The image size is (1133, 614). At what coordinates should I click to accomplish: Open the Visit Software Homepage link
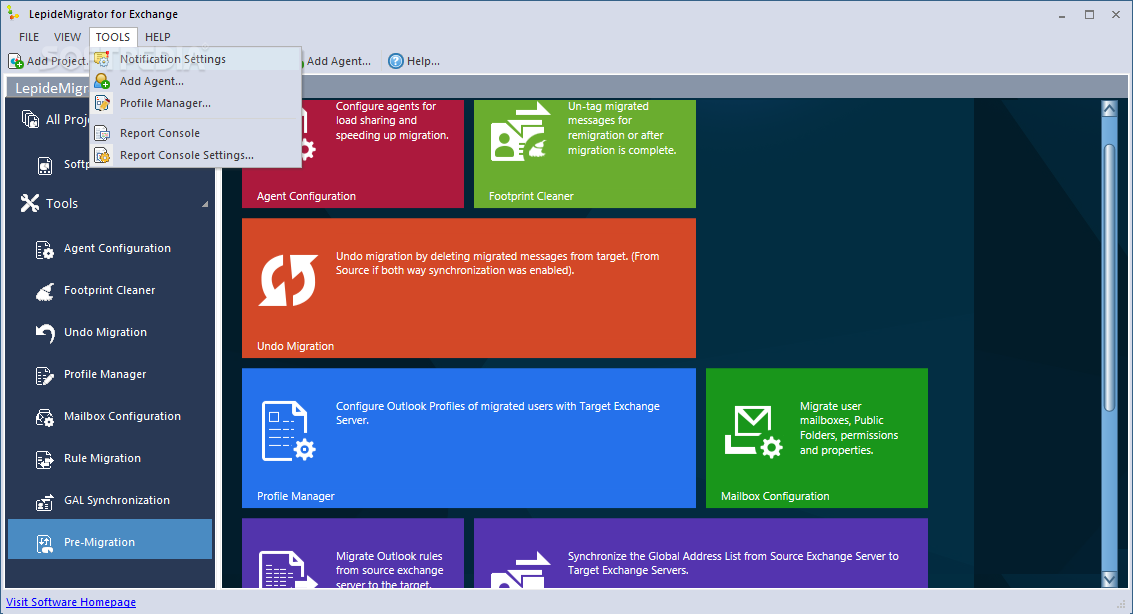point(71,602)
